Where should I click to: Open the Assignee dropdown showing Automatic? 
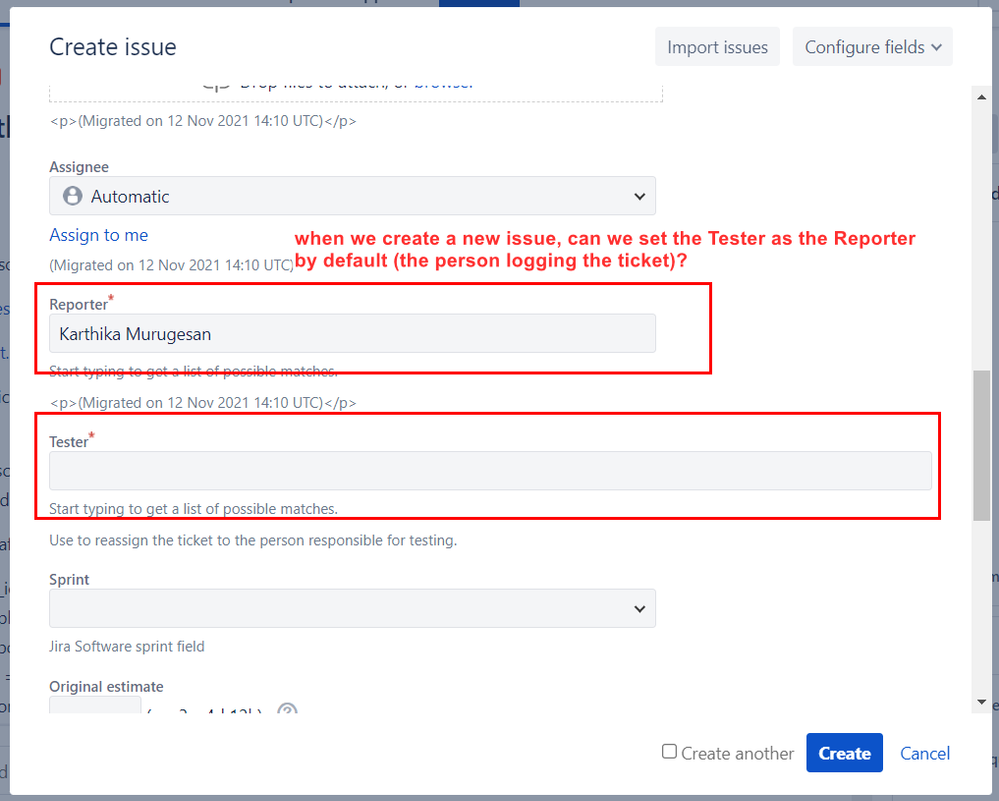pos(352,195)
